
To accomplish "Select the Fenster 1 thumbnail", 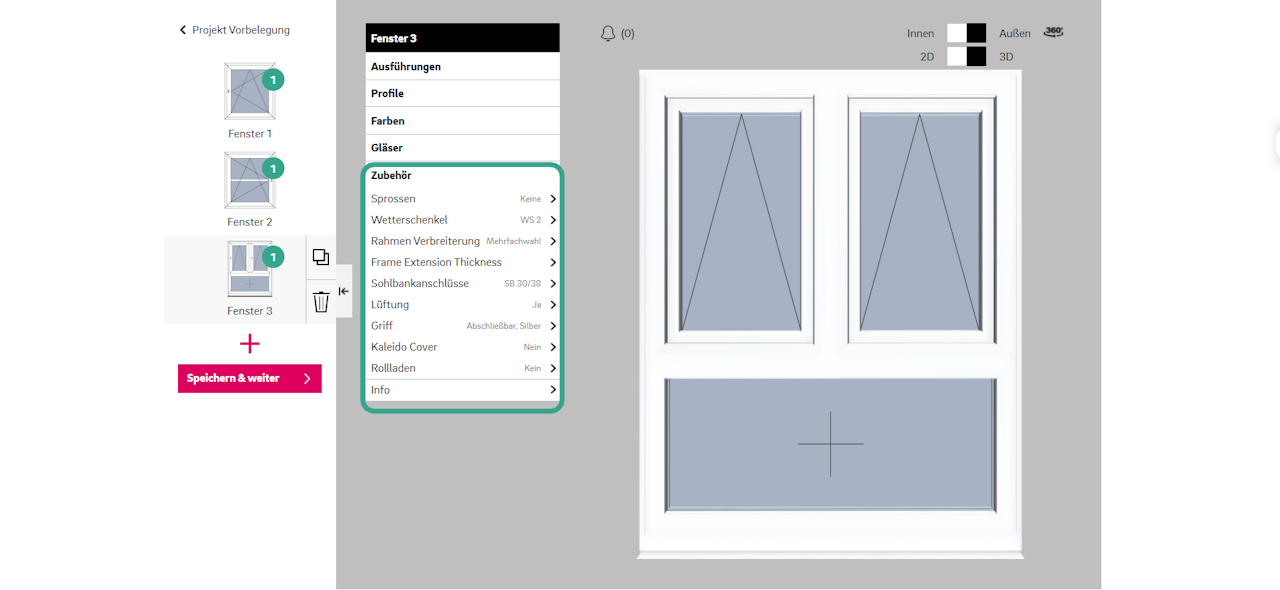I will click(249, 92).
